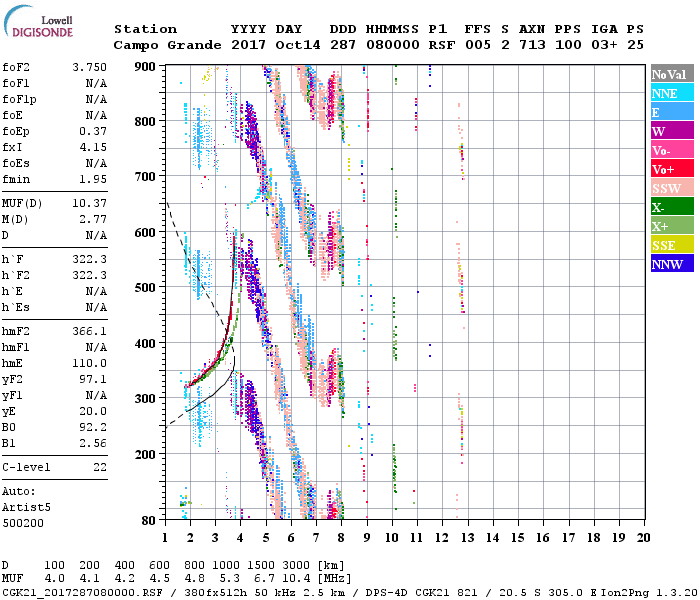Image resolution: width=700 pixels, height=600 pixels.
Task: Click the PPS value 100
Action: point(568,45)
